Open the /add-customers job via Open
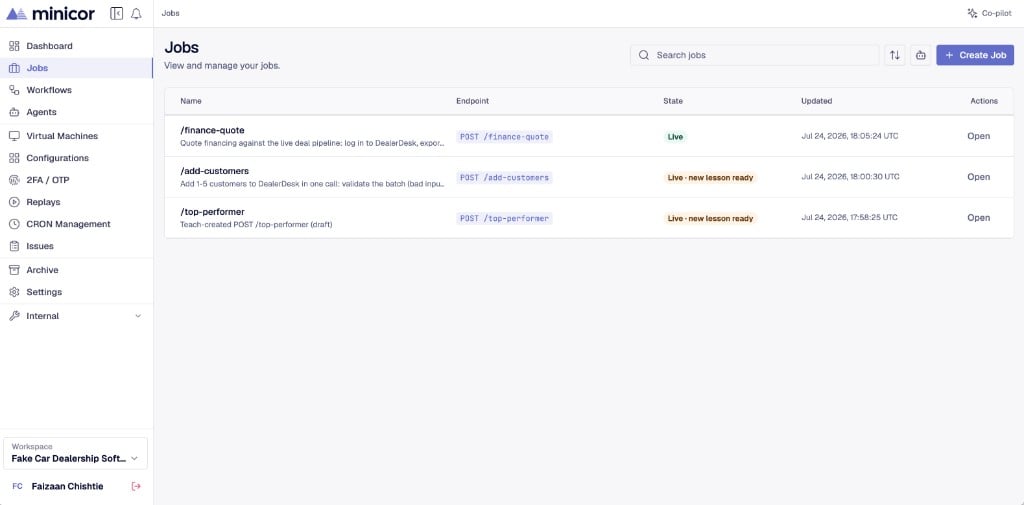Screen dimensions: 1024x505 point(978,177)
